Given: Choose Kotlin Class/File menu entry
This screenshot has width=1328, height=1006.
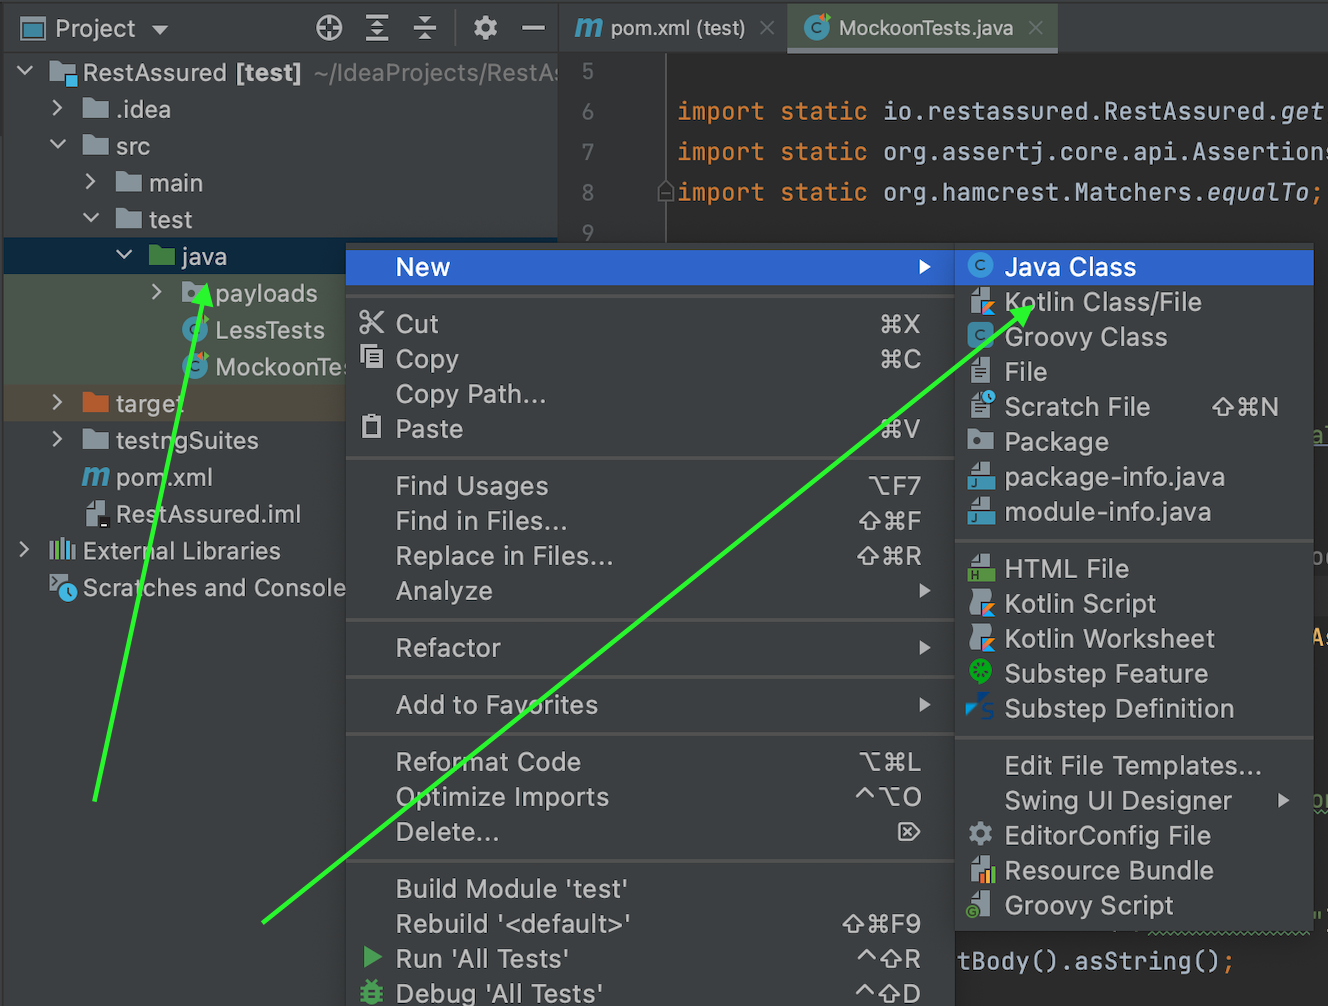Looking at the screenshot, I should (x=1102, y=302).
